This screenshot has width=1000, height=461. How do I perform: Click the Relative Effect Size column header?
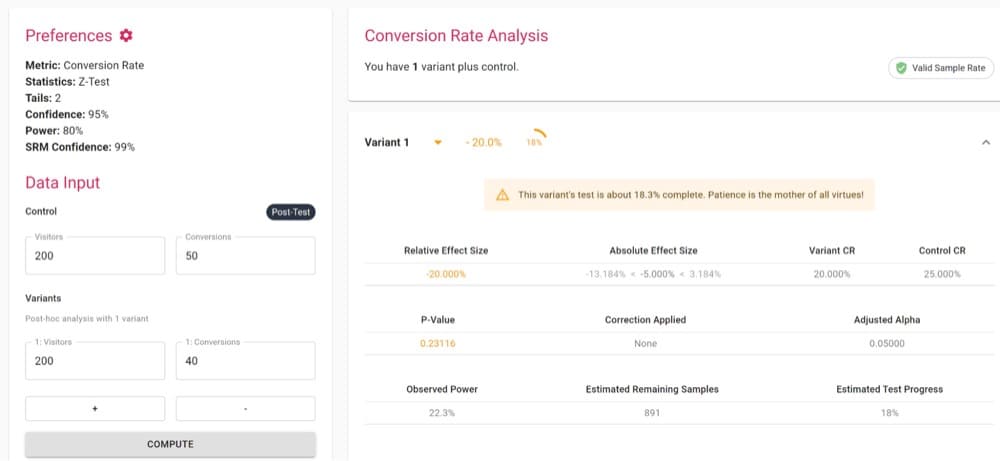pos(446,251)
